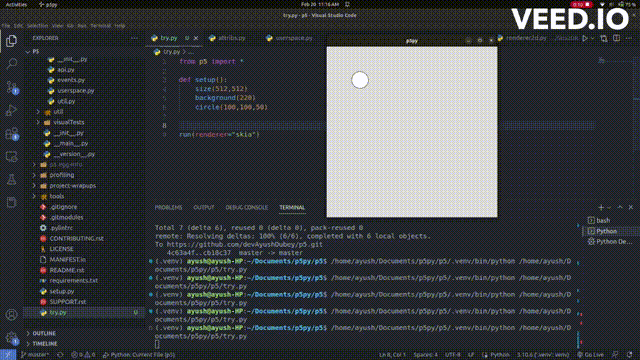Split the editor to the right
The width and height of the screenshot is (640, 360).
tap(616, 38)
